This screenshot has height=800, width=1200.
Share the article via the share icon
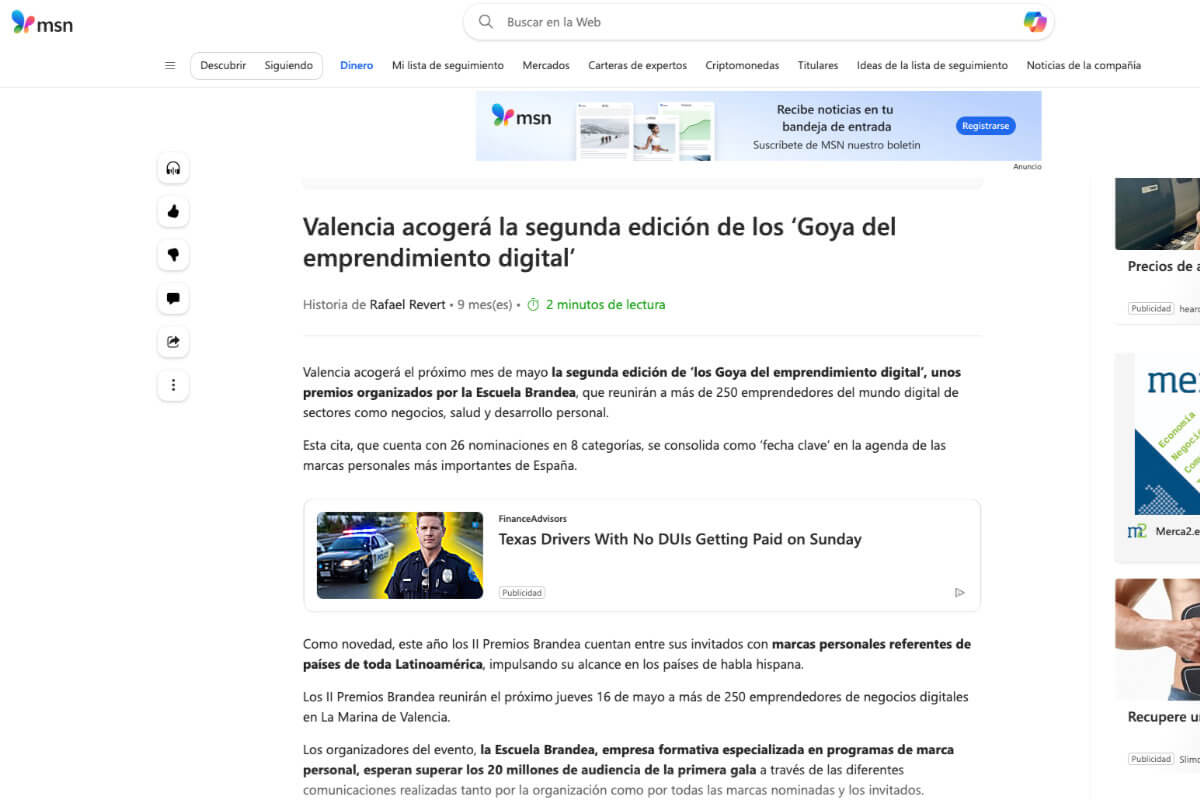click(173, 341)
